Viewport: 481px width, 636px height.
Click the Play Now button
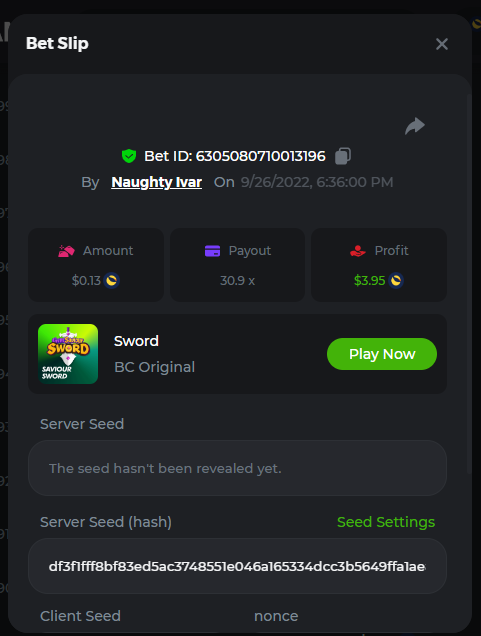point(382,354)
